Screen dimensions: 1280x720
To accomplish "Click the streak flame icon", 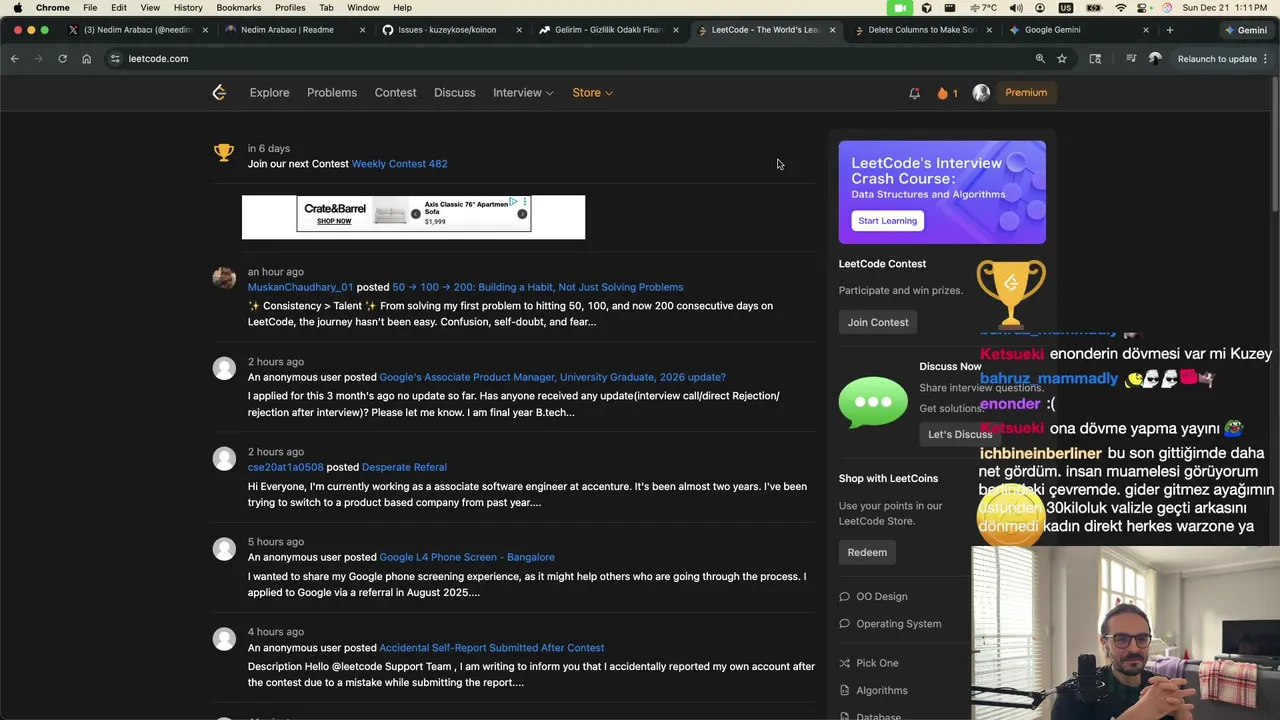I will 942,93.
